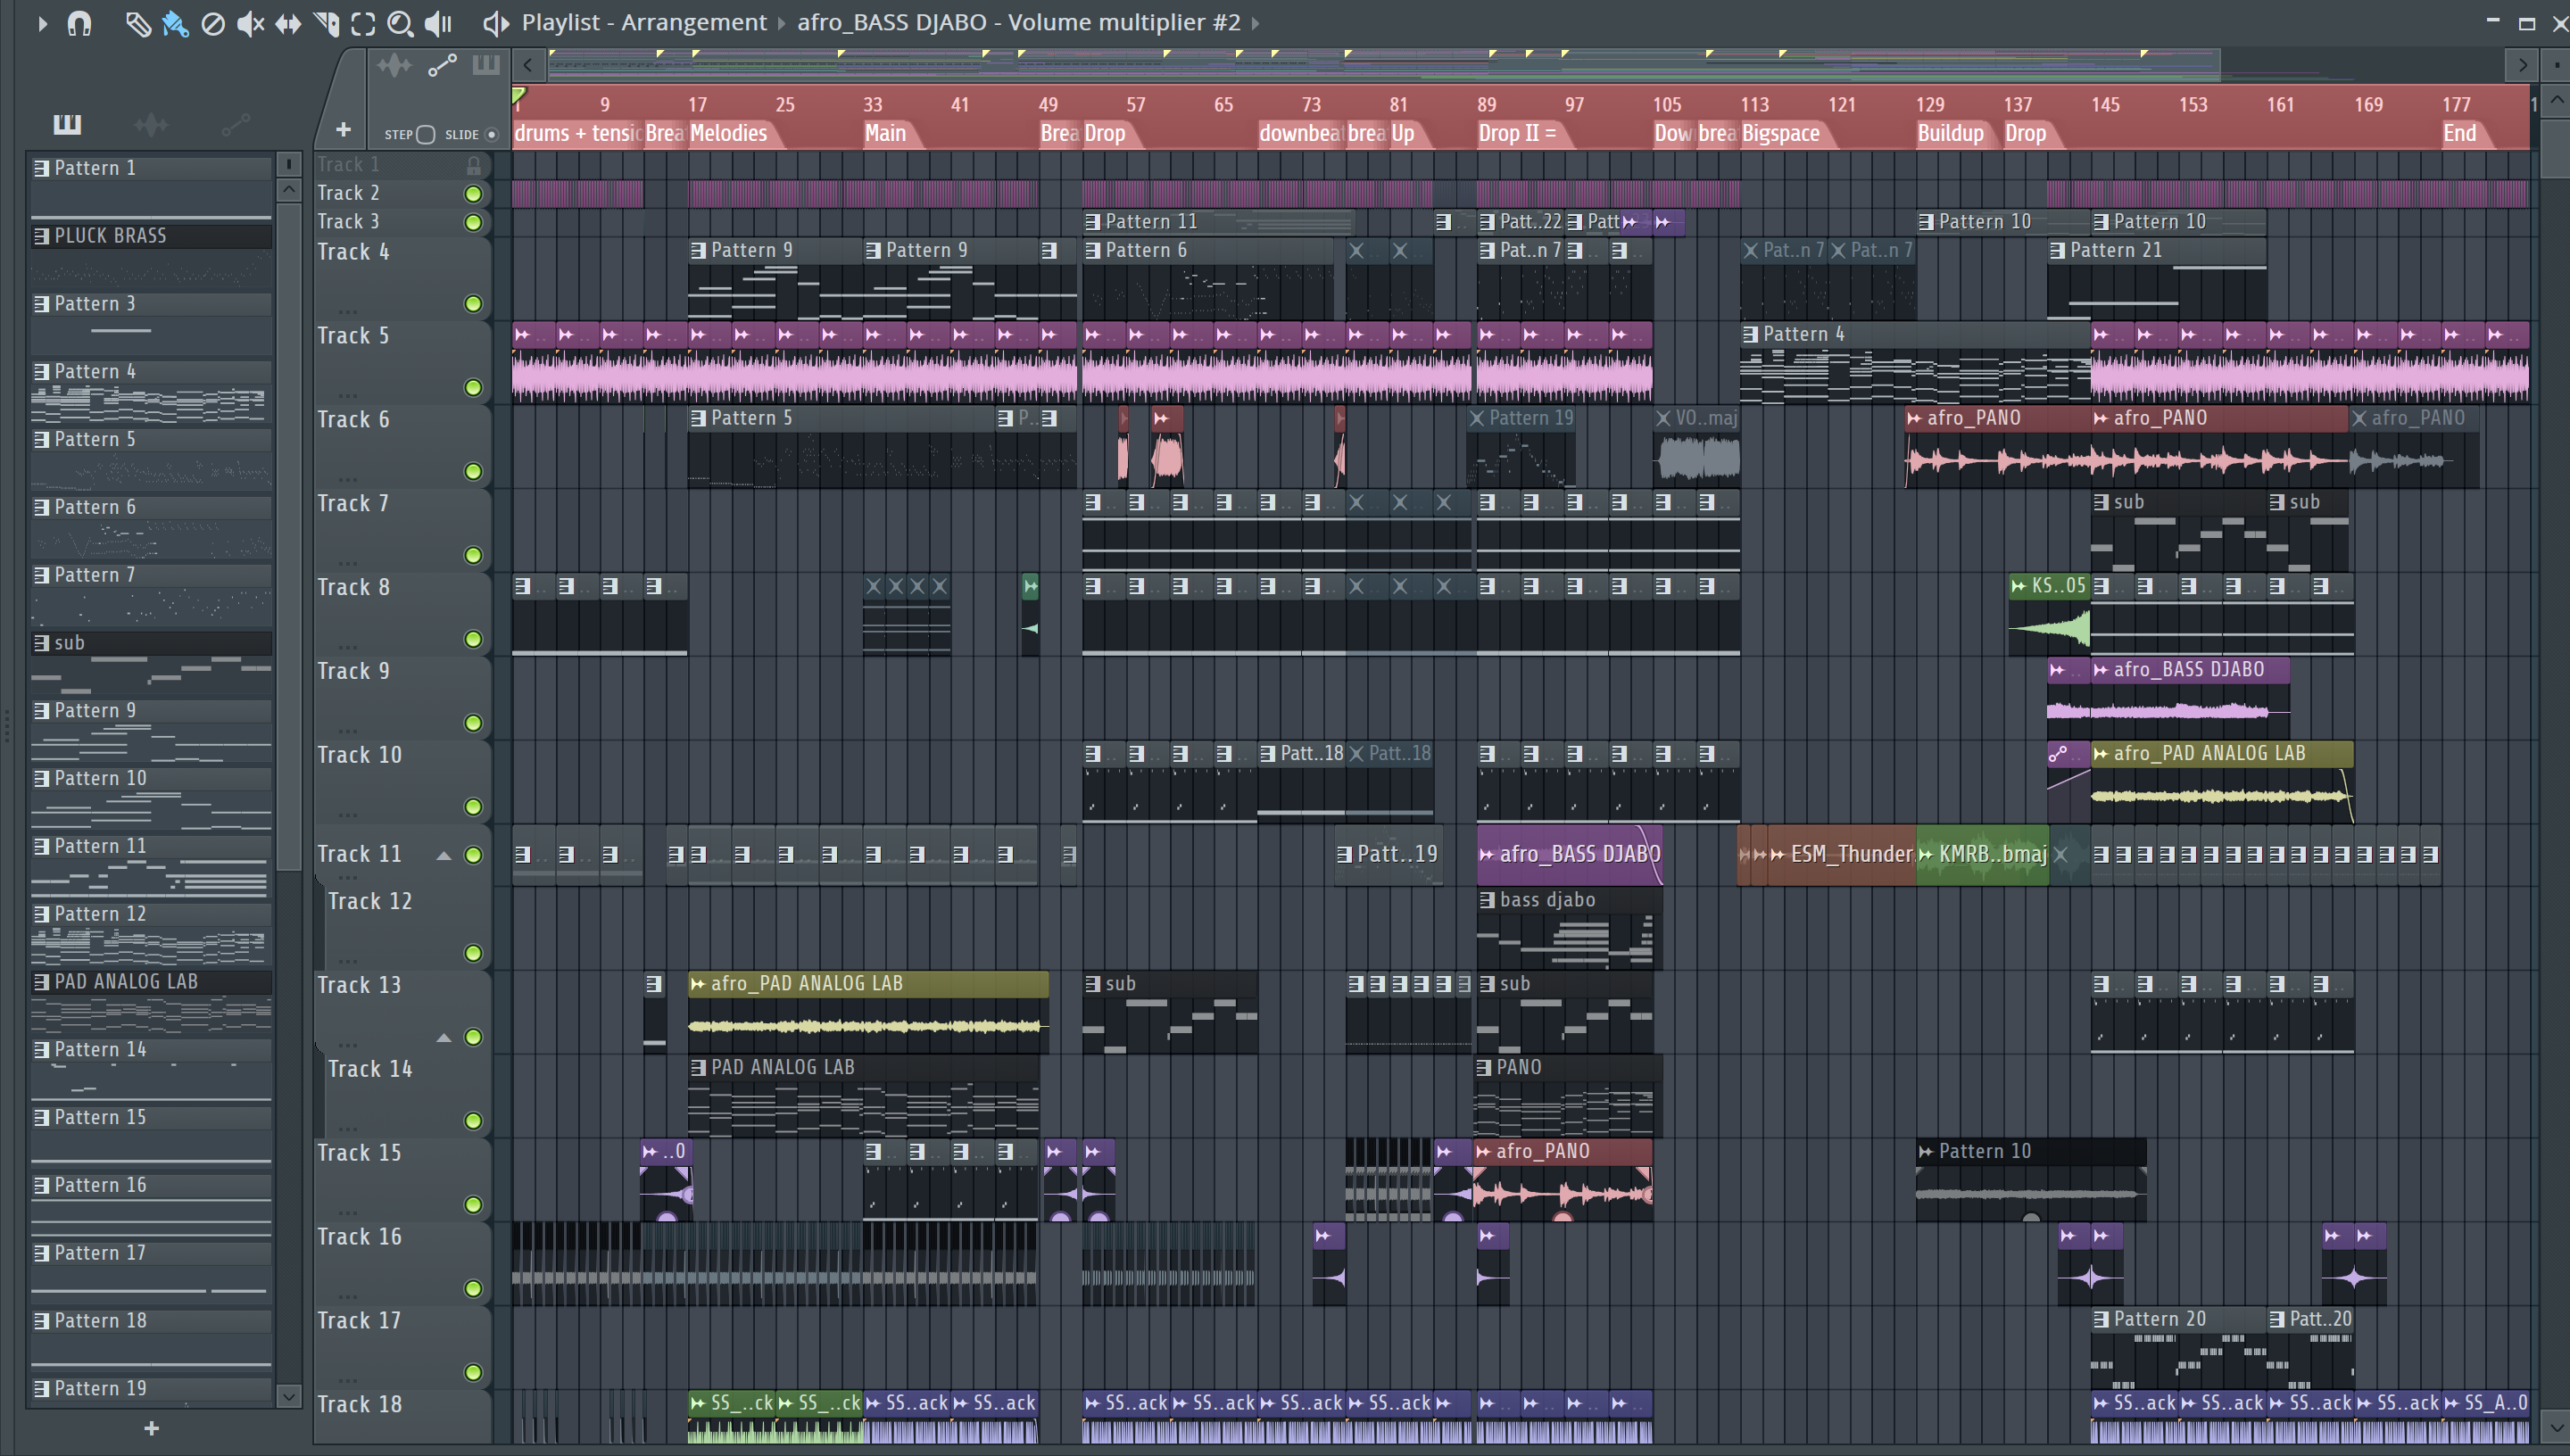The width and height of the screenshot is (2570, 1456).
Task: Click picker scrollbar down arrow
Action: click(x=288, y=1396)
